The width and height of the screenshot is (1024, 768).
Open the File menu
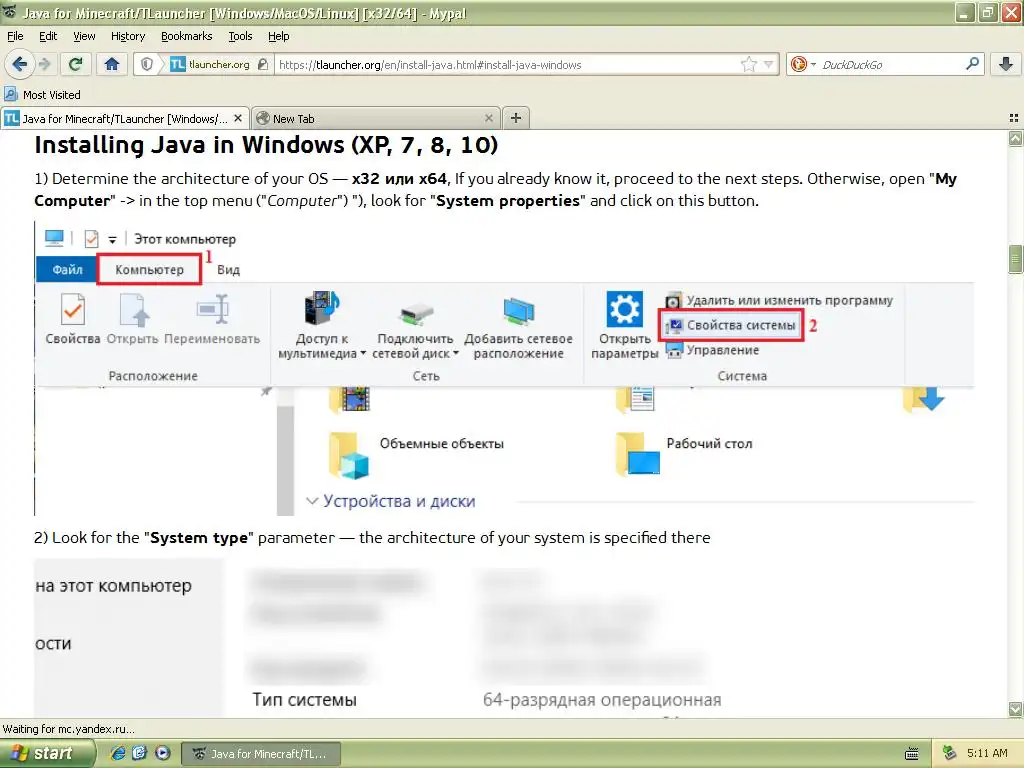pos(15,36)
